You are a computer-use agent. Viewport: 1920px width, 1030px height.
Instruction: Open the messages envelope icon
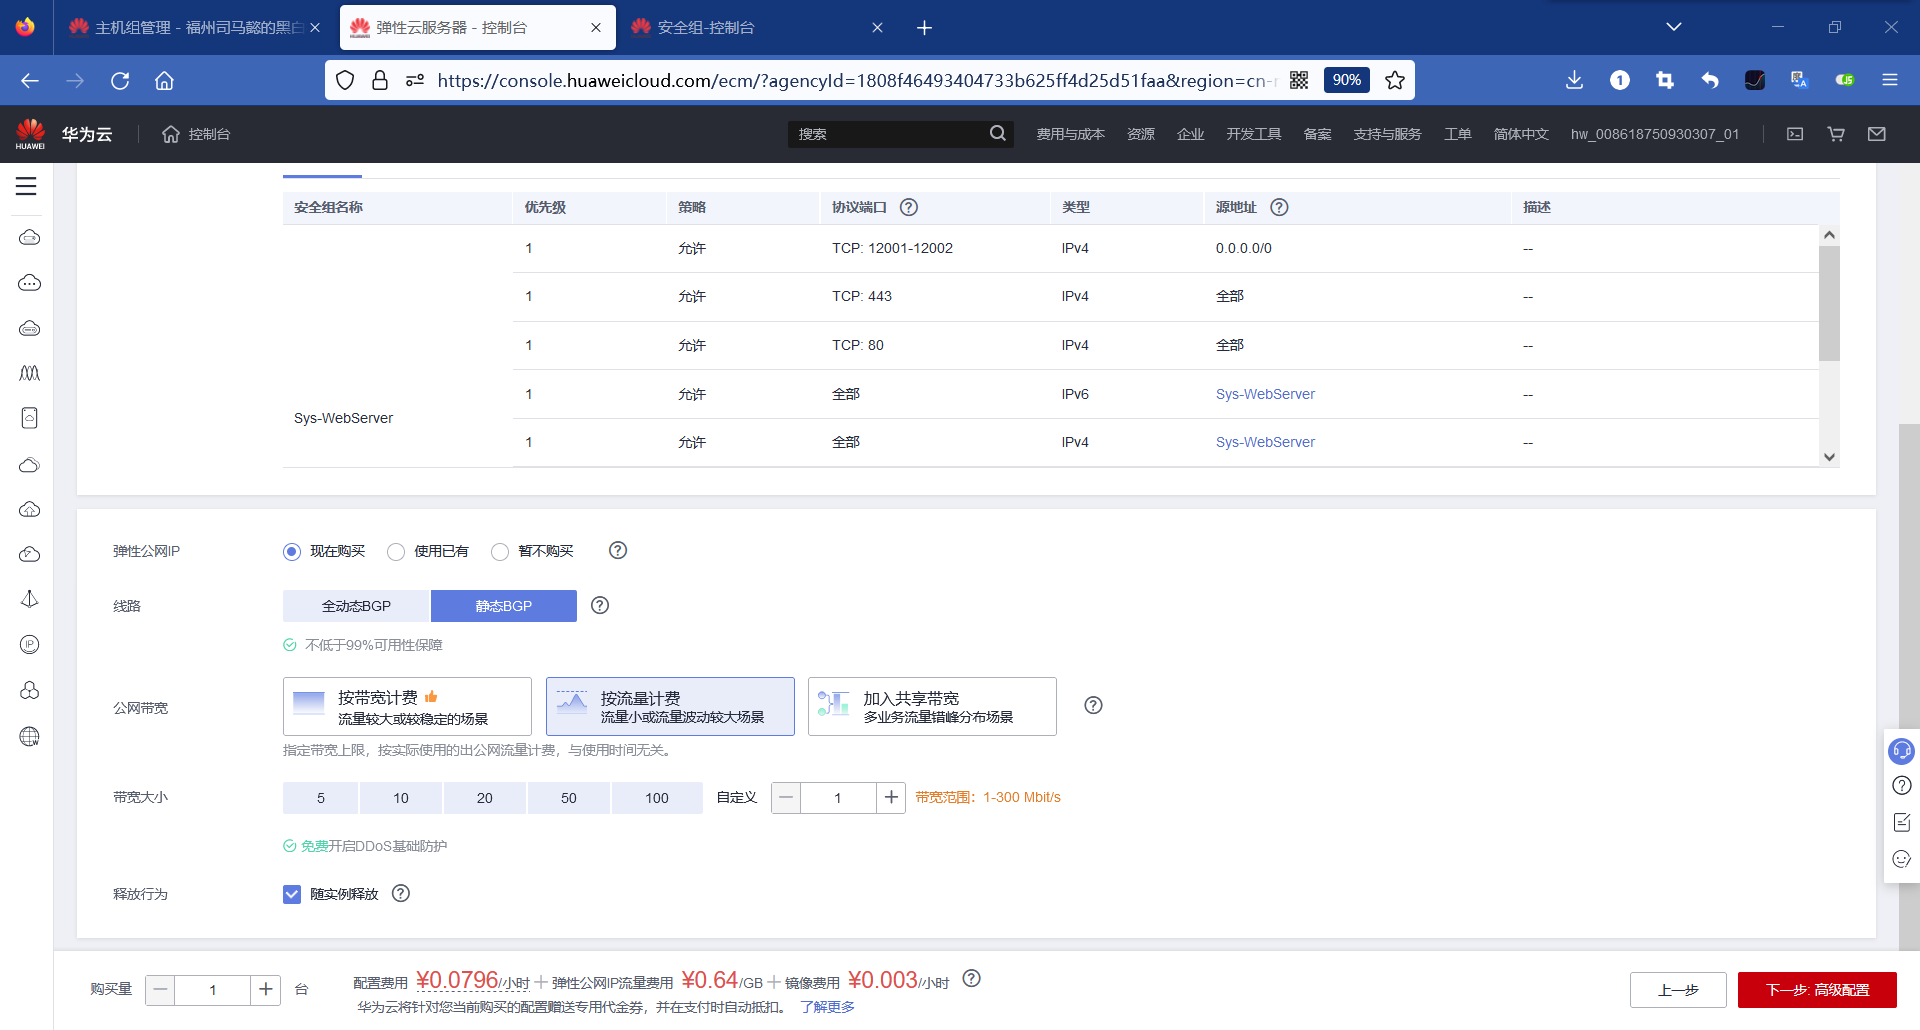point(1877,134)
